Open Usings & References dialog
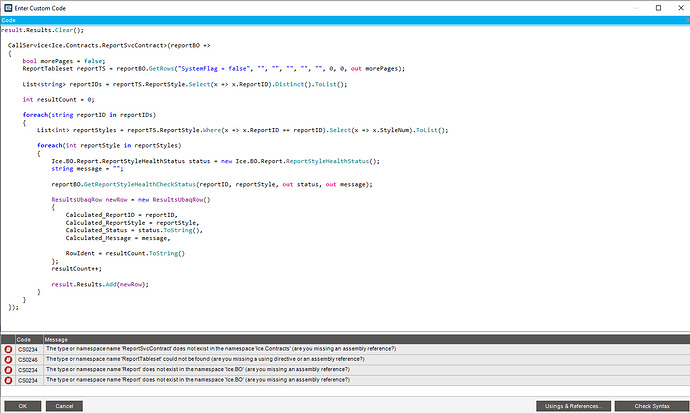The height and width of the screenshot is (413, 690). coord(573,406)
